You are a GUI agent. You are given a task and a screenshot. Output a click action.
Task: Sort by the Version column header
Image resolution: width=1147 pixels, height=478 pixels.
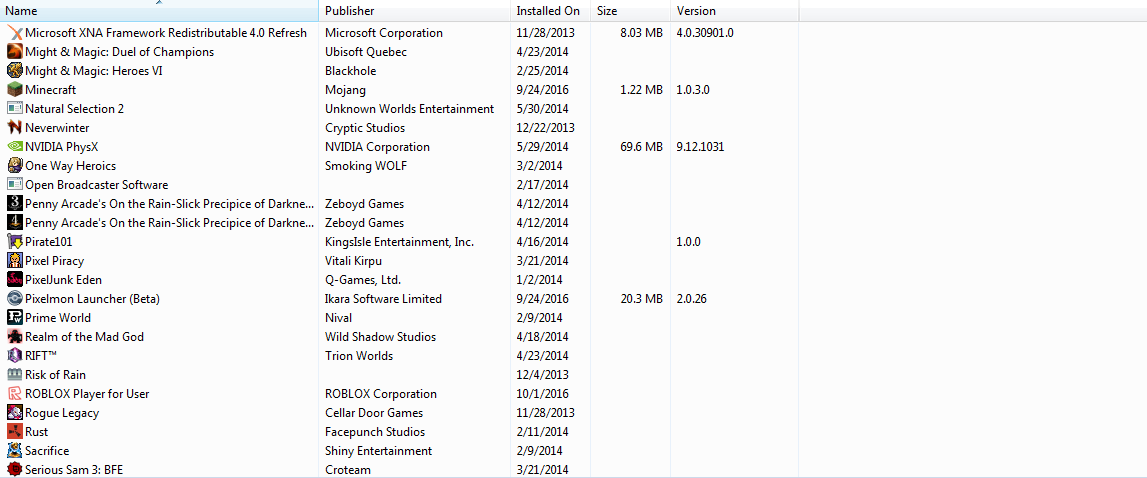coord(735,11)
